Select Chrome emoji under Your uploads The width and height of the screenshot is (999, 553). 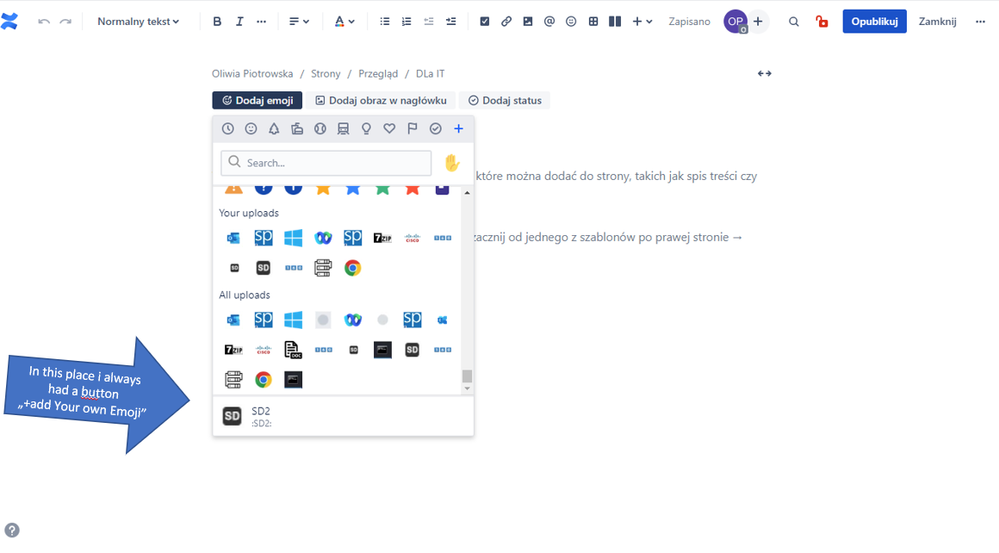point(352,268)
